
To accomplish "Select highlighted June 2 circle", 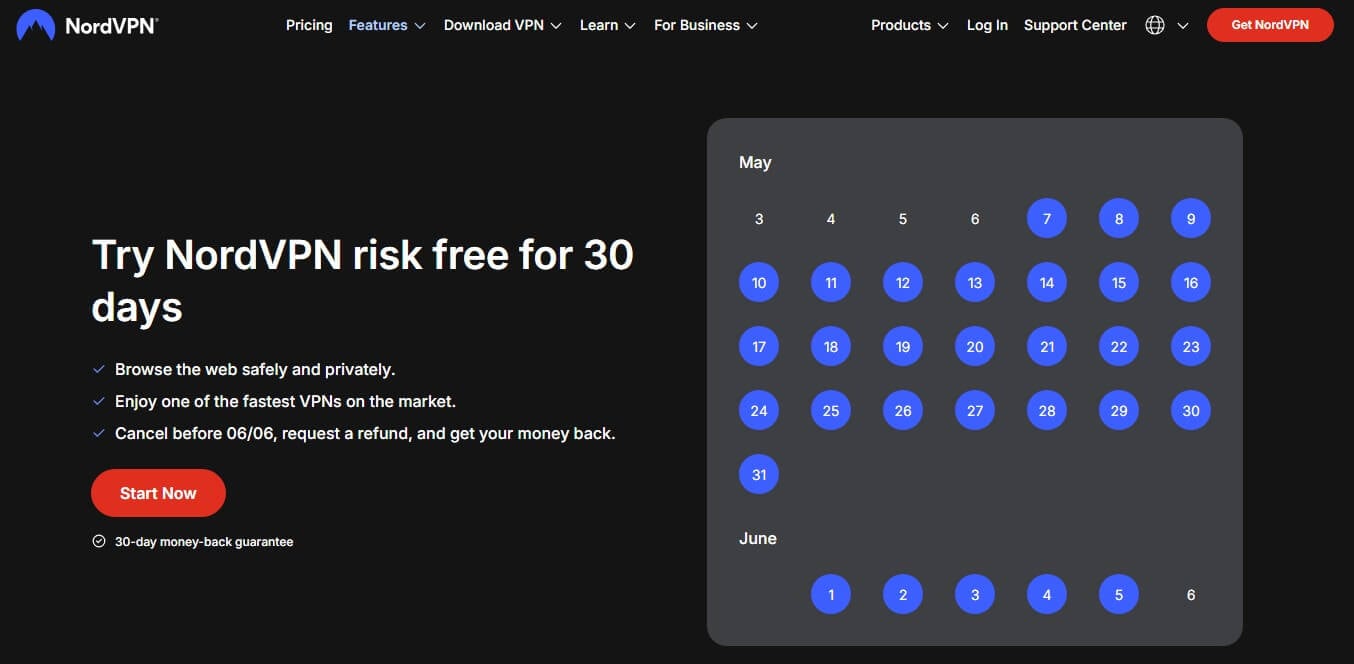I will pos(903,594).
